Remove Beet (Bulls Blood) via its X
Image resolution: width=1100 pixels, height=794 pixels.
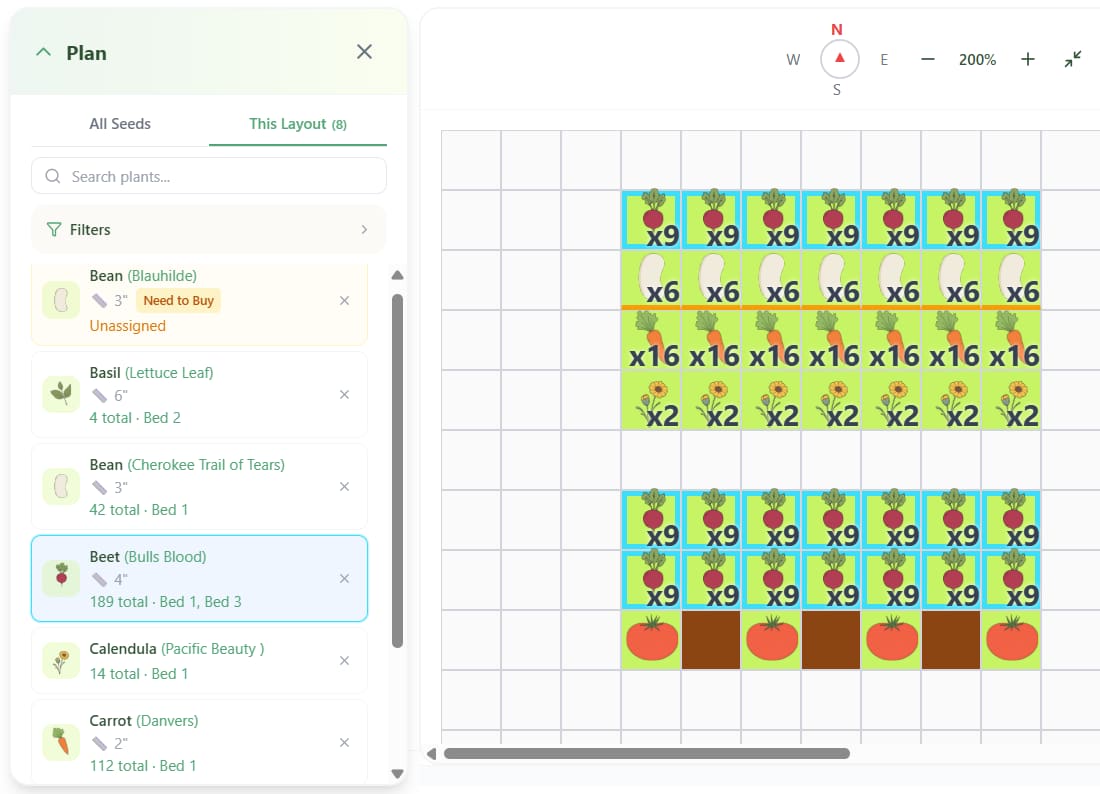(x=344, y=578)
